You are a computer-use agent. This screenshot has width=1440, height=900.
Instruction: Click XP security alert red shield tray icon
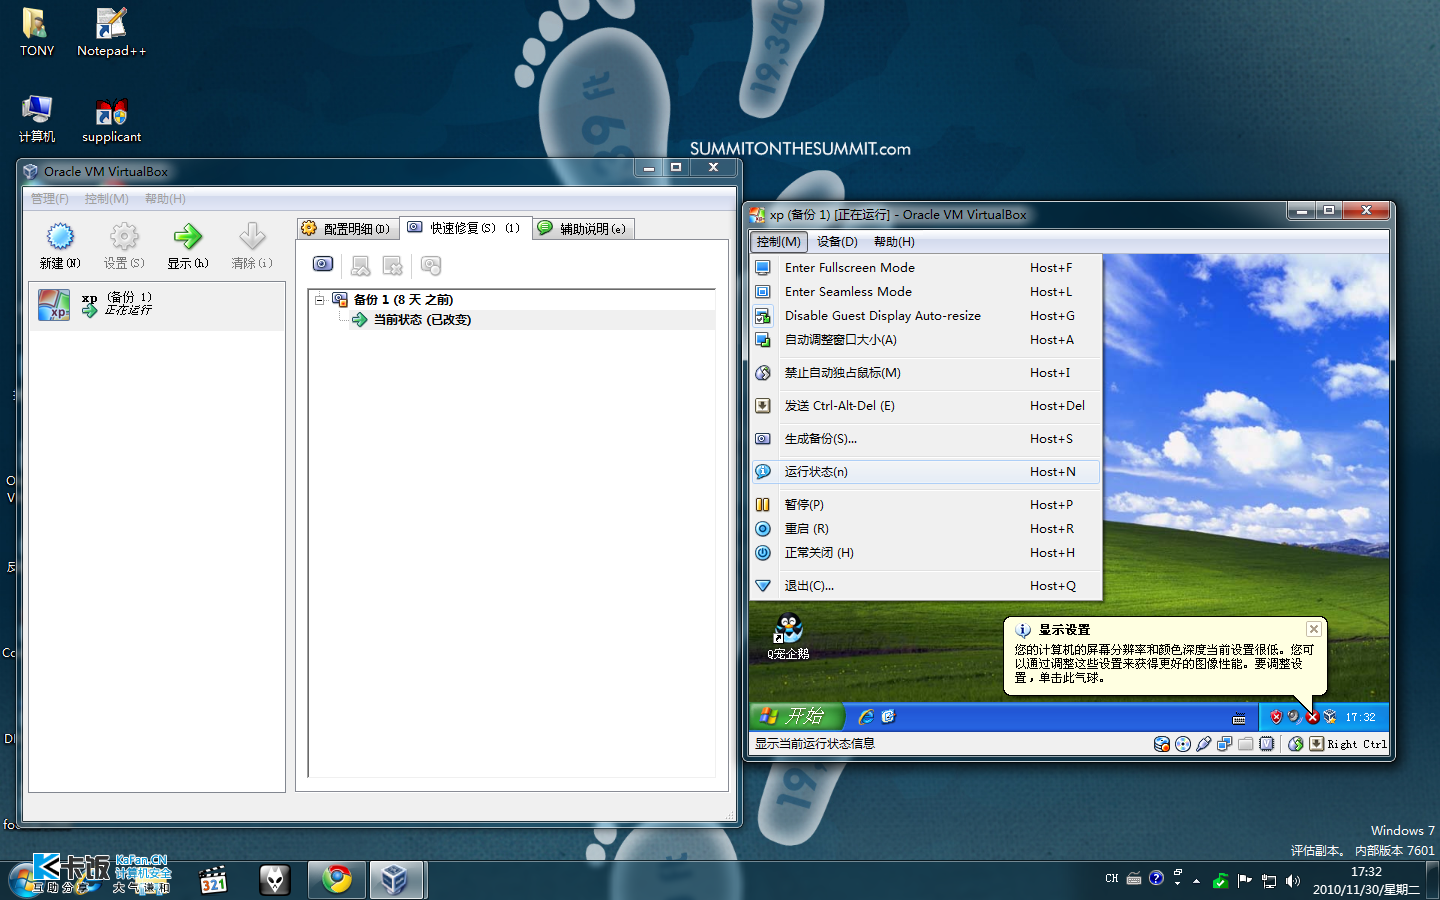(x=1276, y=717)
